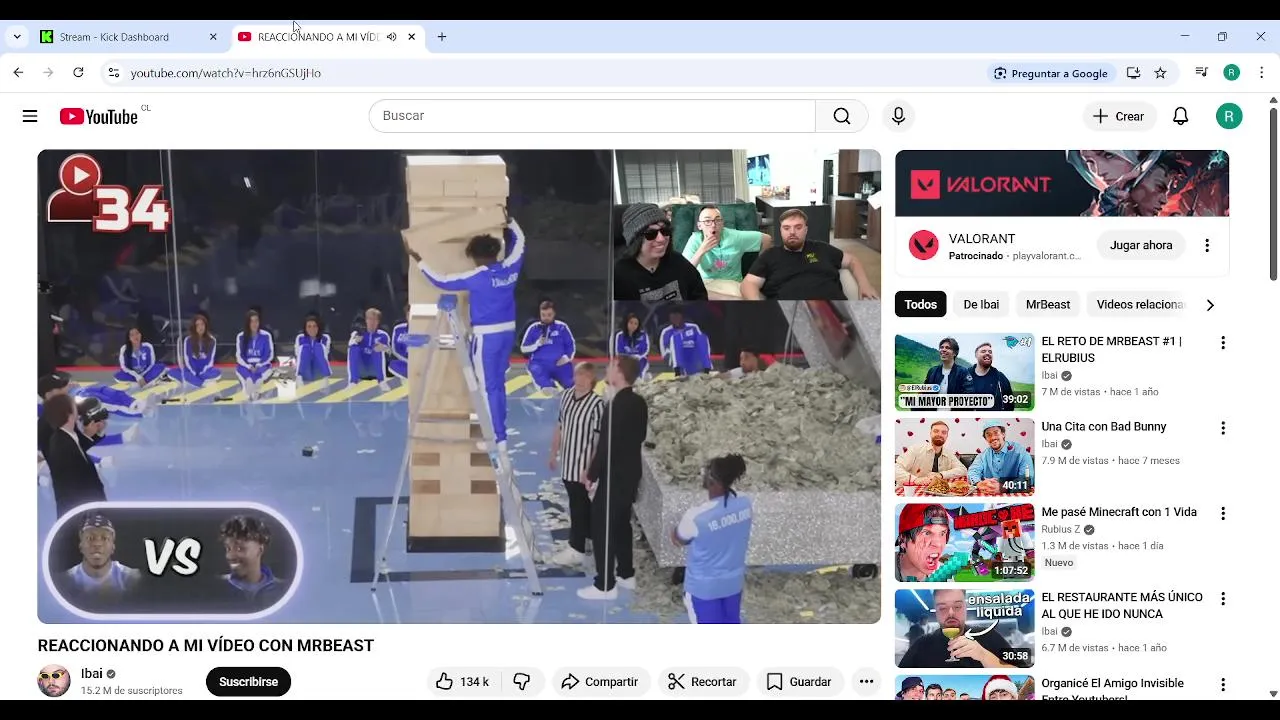
Task: Open Ibai's channel avatar under the video
Action: (54, 681)
